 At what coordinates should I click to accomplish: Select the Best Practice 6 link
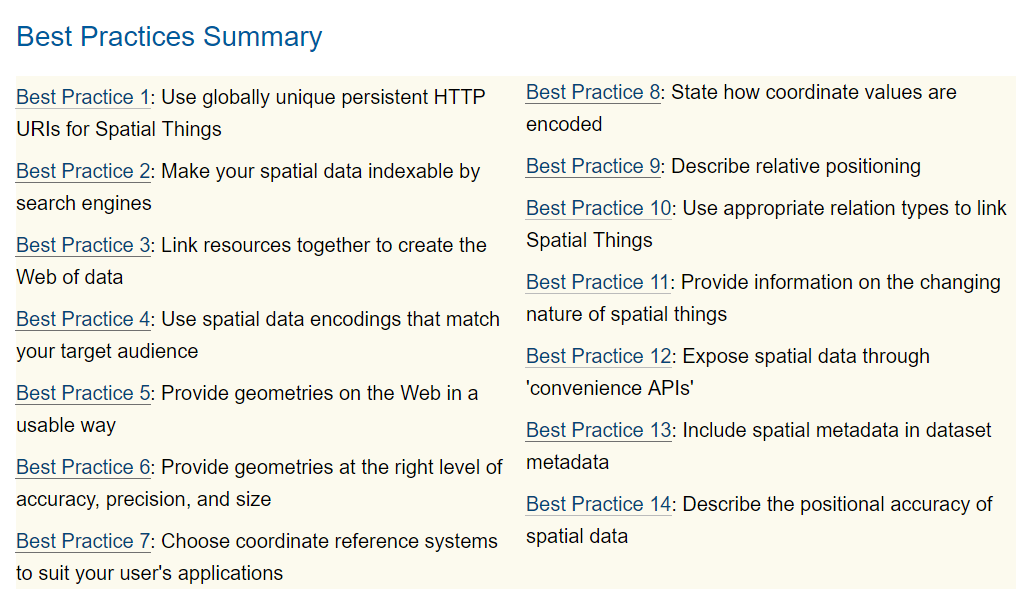[82, 467]
